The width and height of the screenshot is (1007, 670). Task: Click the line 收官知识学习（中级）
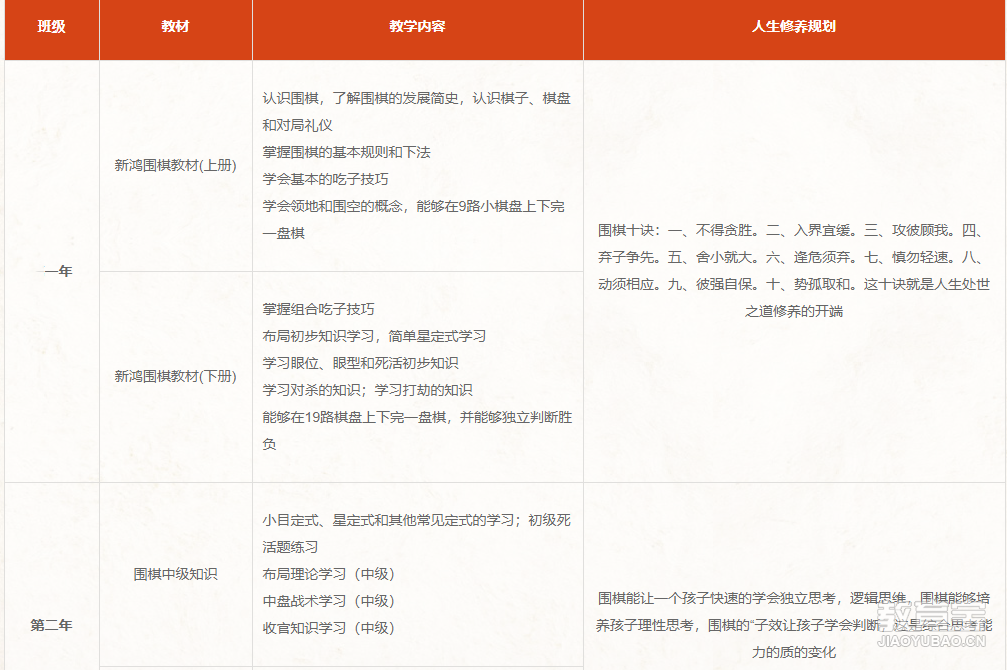click(328, 628)
